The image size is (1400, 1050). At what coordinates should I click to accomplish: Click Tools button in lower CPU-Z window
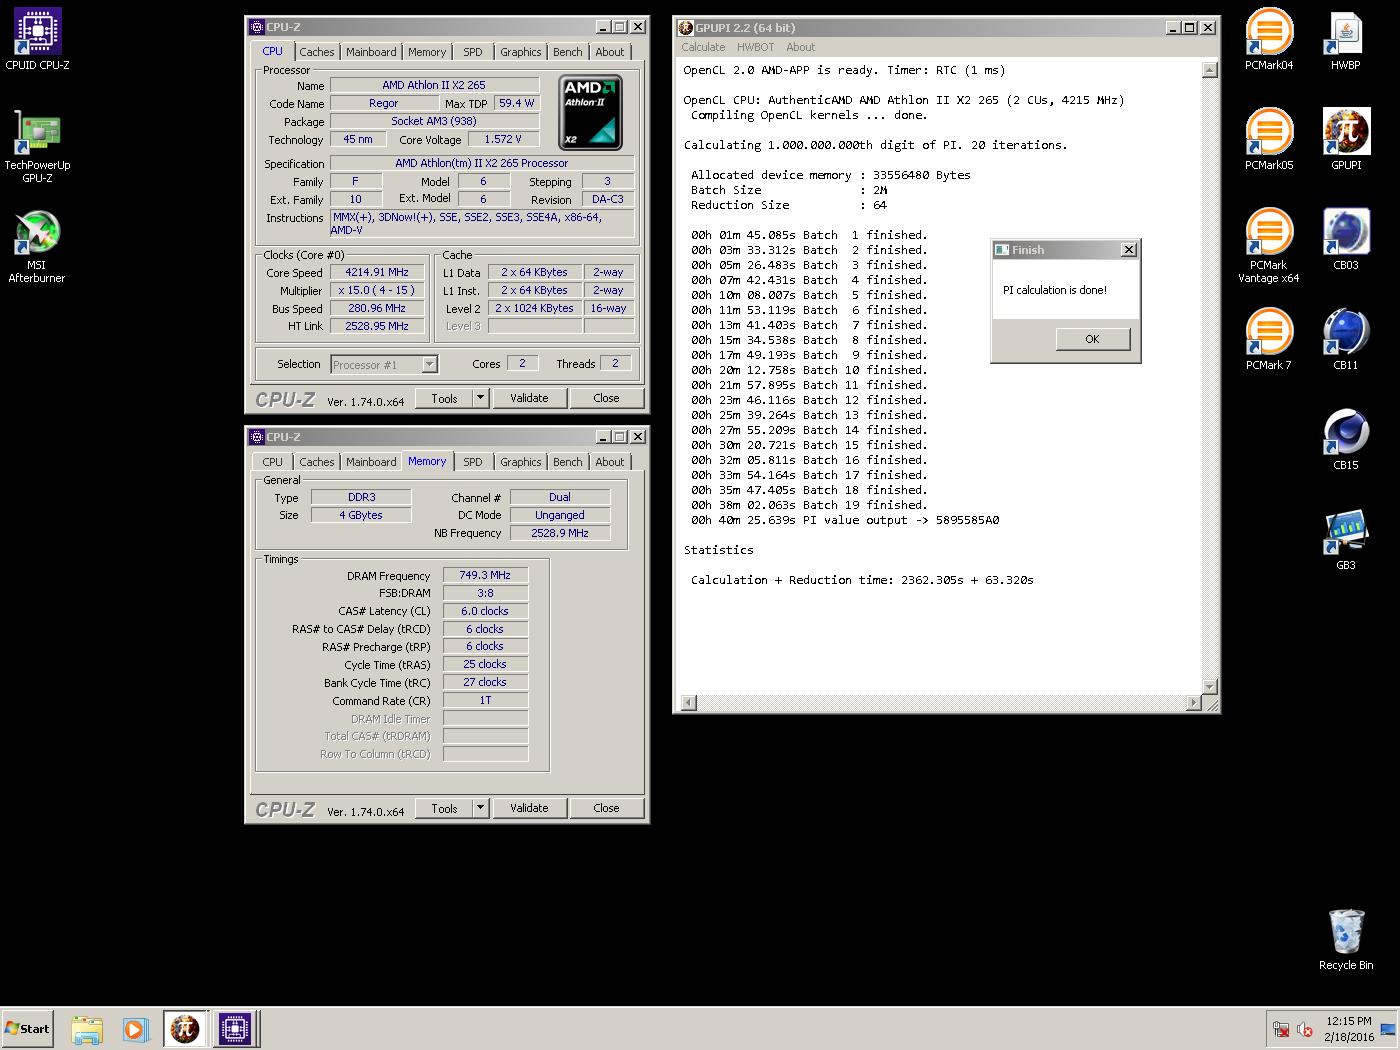click(x=444, y=808)
